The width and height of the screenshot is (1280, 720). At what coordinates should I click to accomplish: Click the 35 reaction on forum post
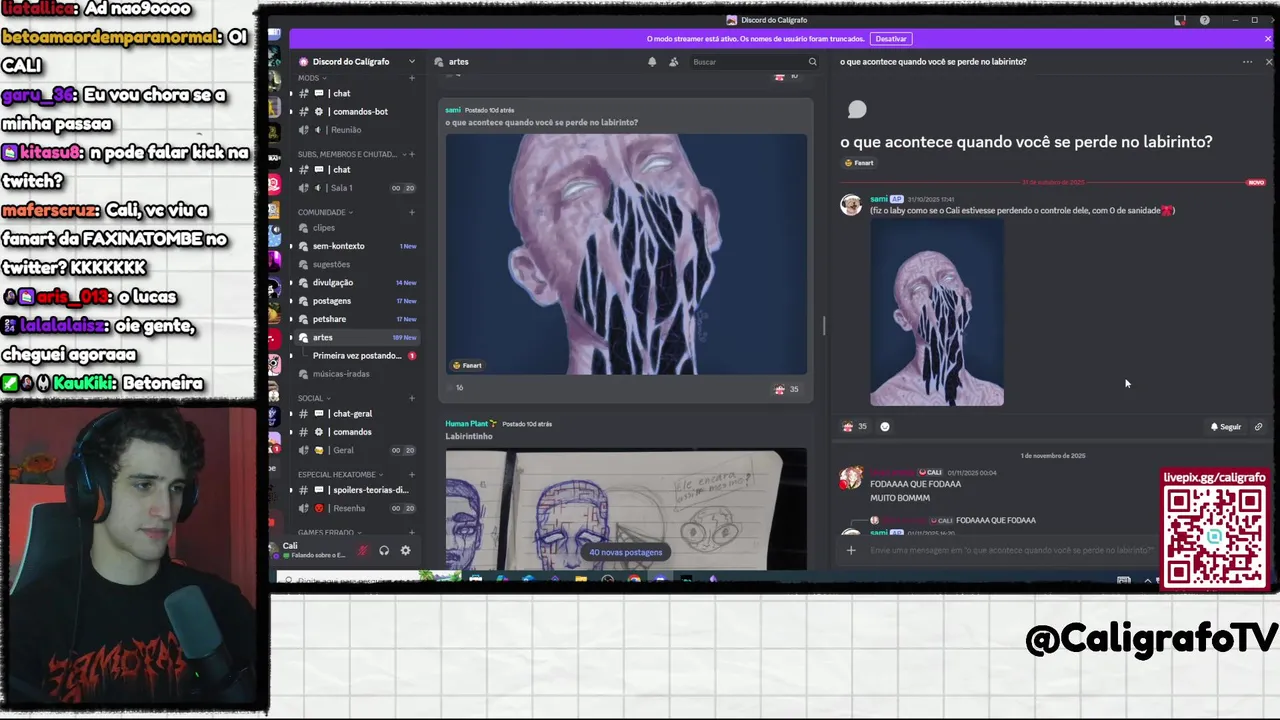click(x=787, y=389)
